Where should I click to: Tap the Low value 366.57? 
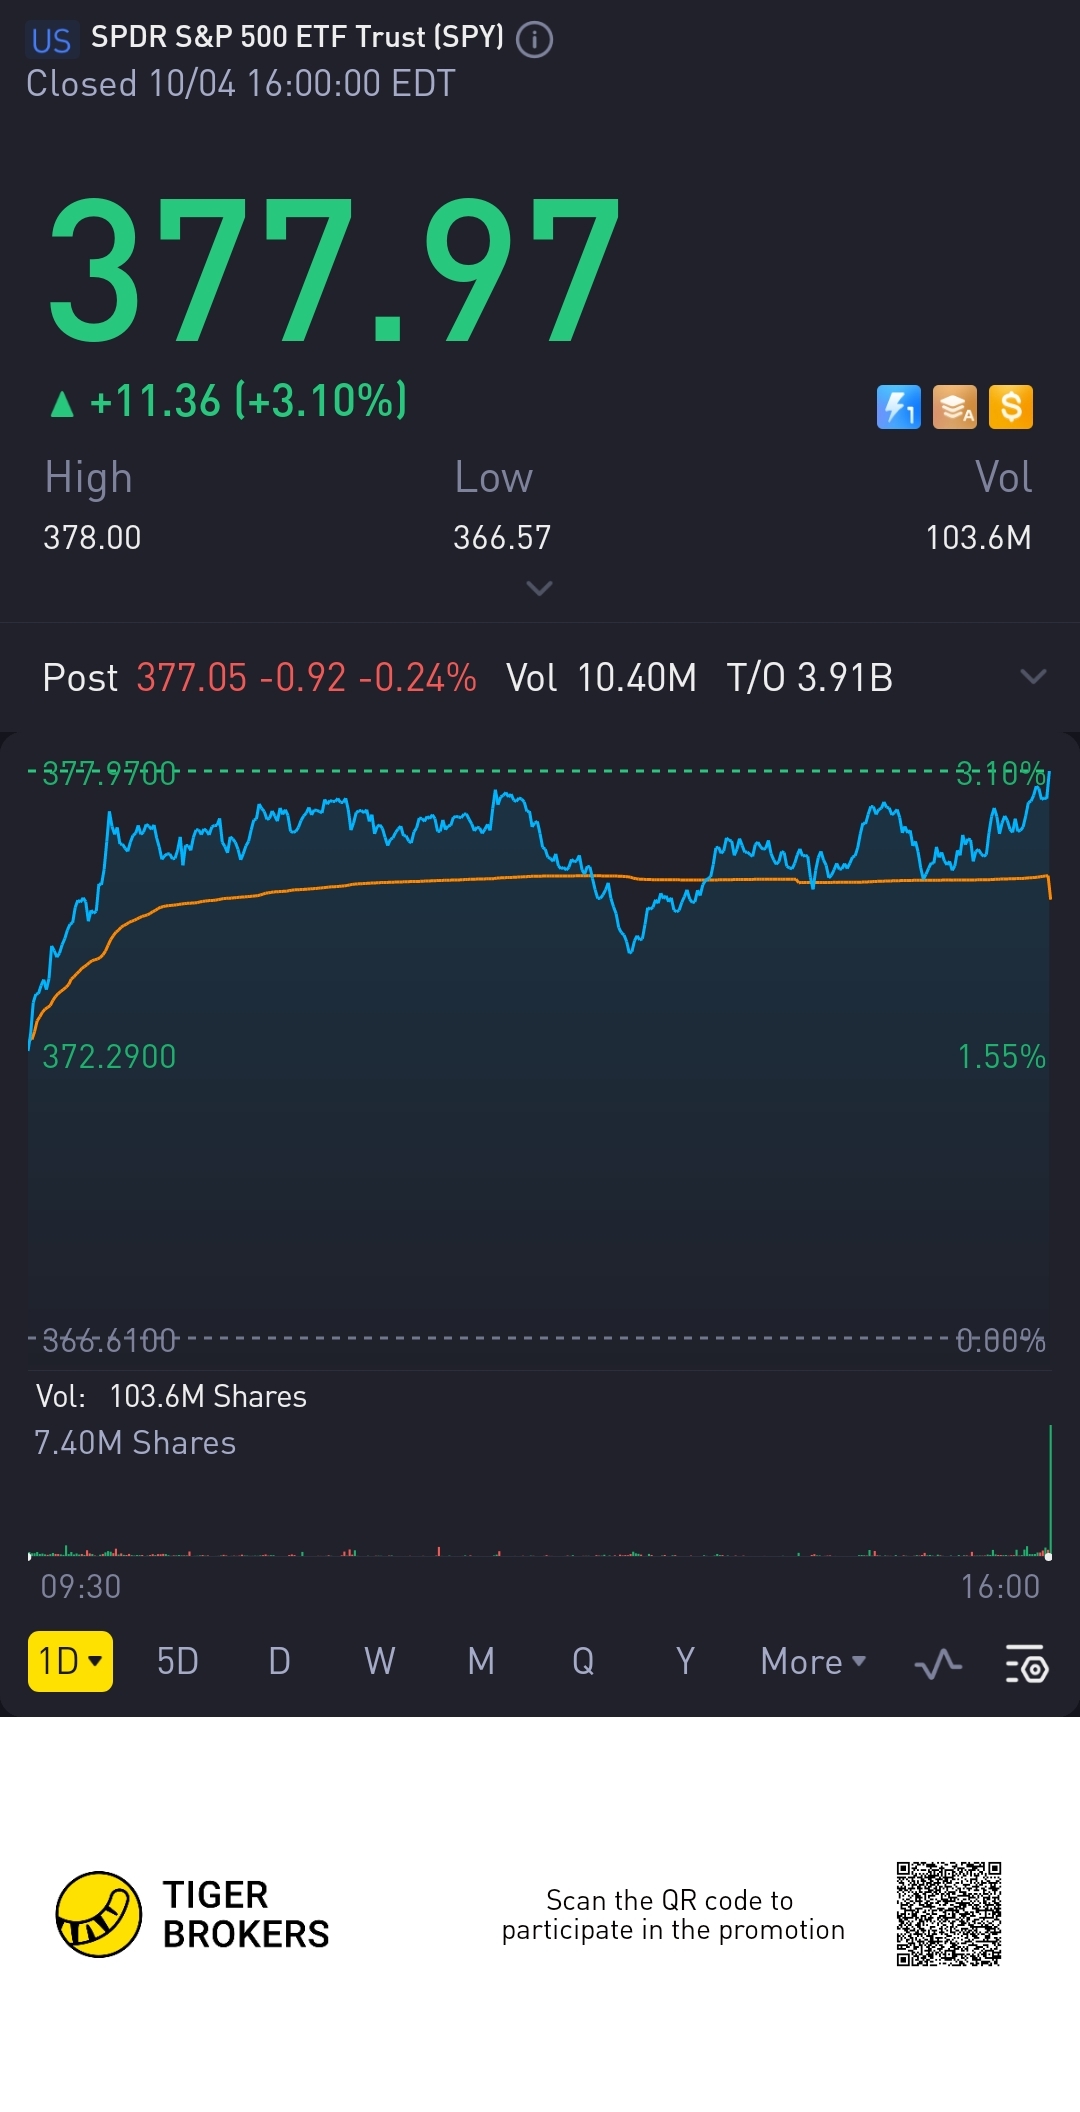point(502,538)
